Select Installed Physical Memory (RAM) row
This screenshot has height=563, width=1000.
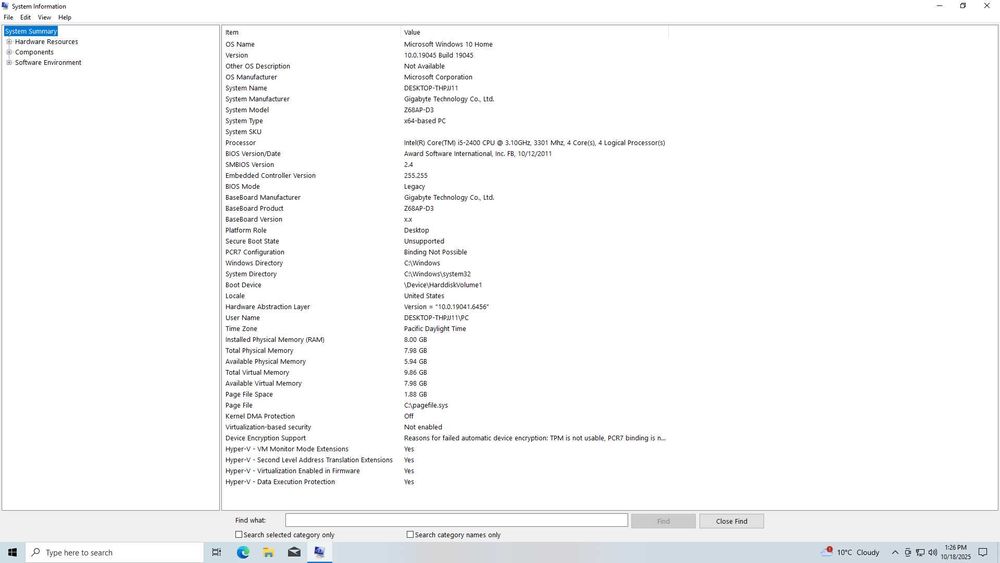point(445,339)
